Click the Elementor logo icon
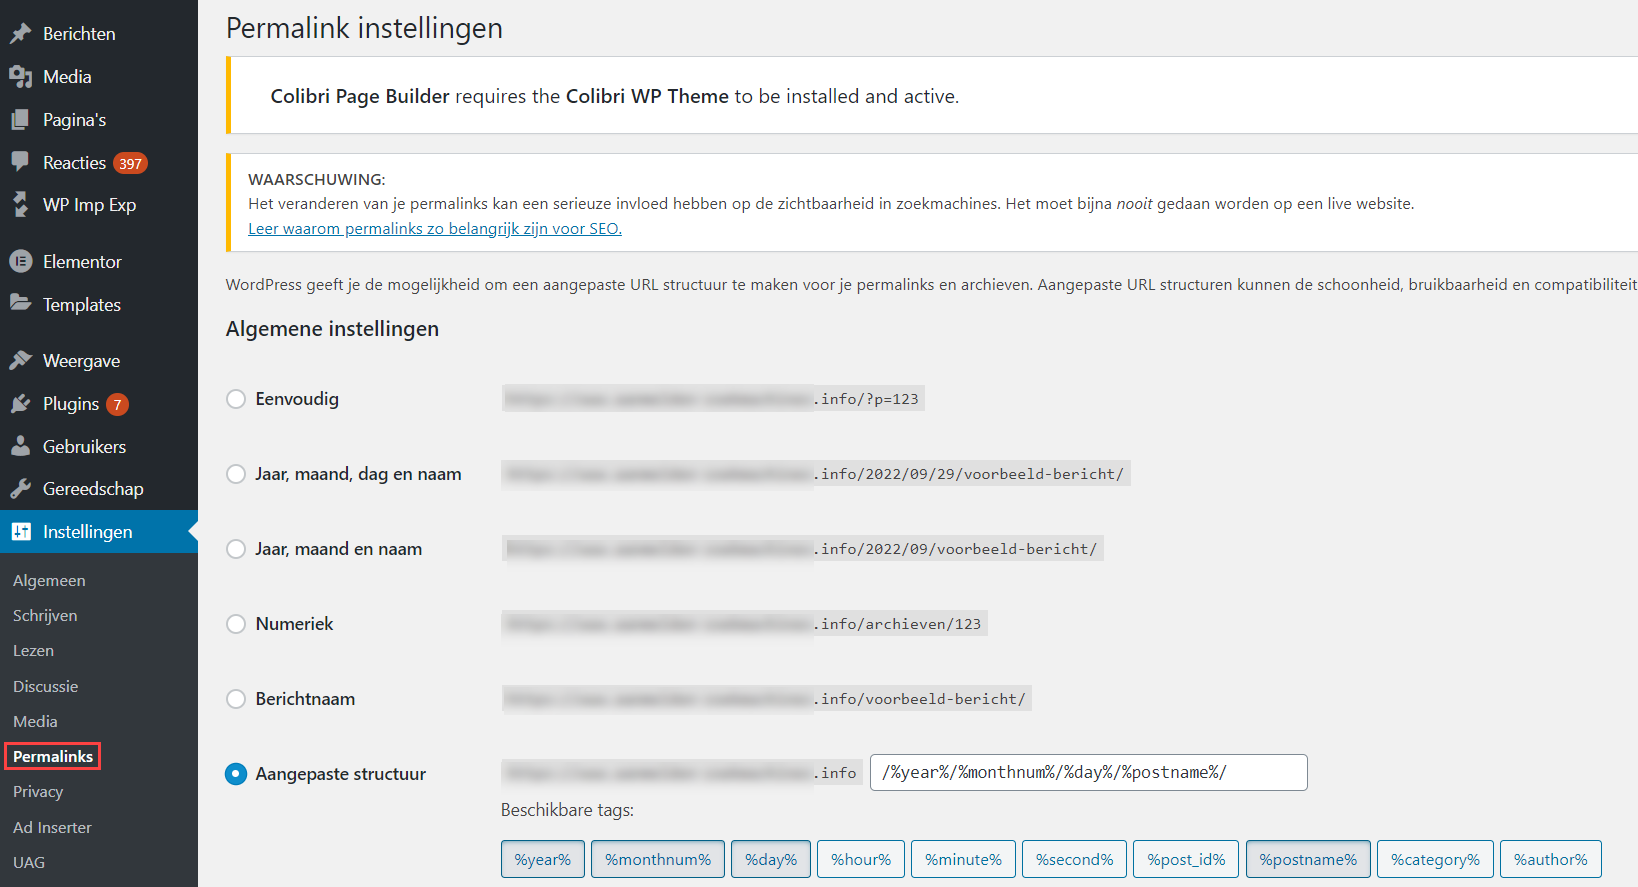 [21, 262]
